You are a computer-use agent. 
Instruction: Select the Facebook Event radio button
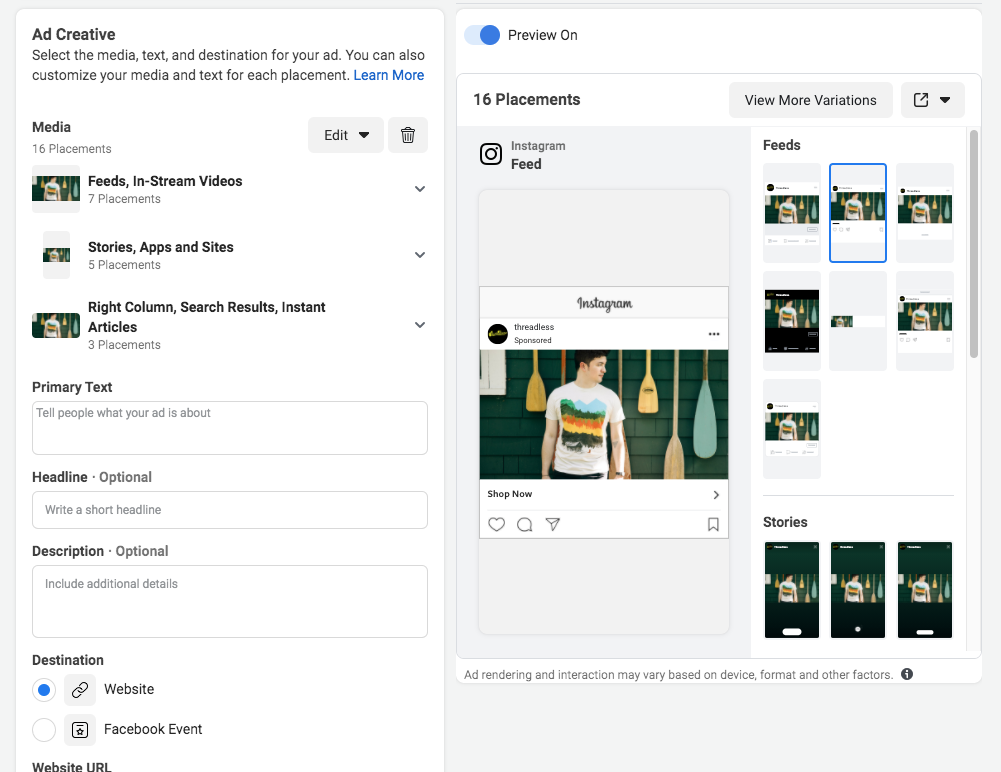point(44,730)
